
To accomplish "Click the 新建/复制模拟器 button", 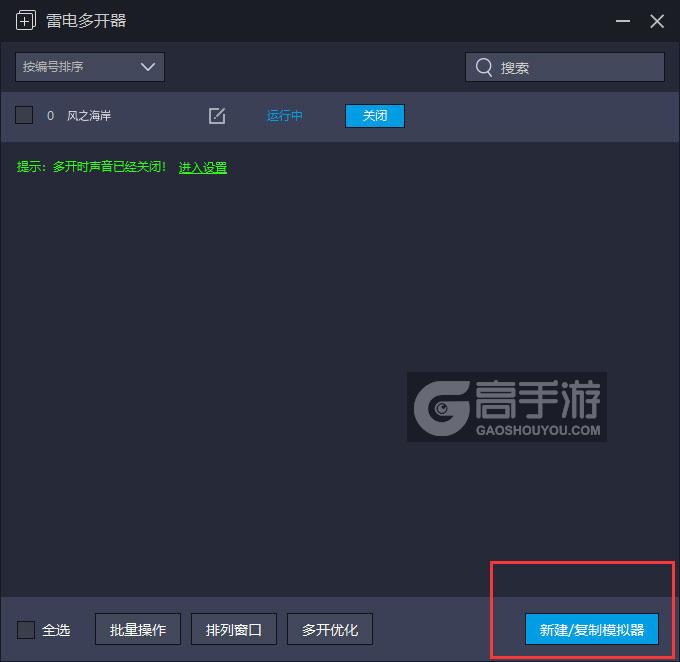I will [x=592, y=629].
